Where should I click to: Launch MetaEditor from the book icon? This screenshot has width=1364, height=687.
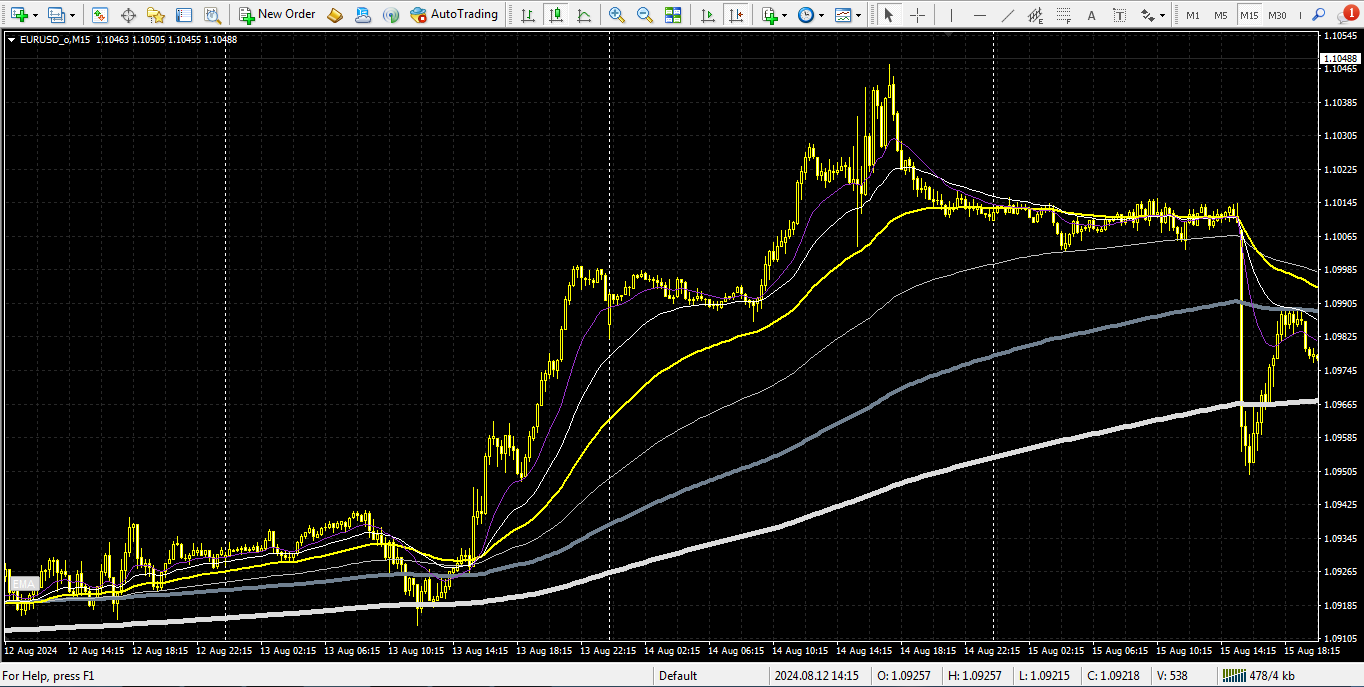click(x=336, y=15)
